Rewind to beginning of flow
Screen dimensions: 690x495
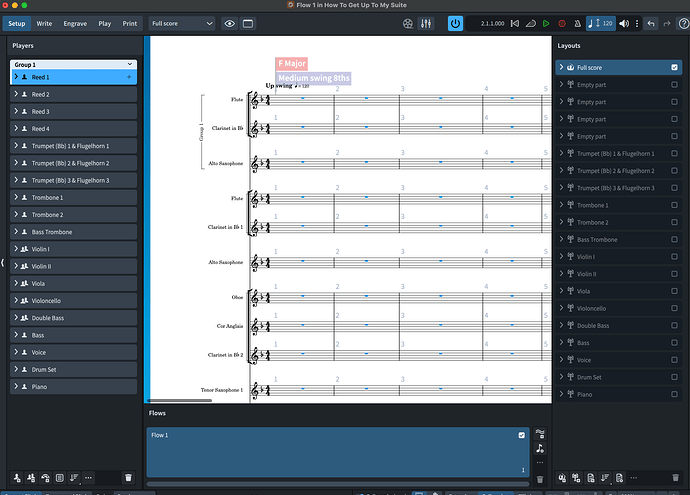click(x=515, y=24)
